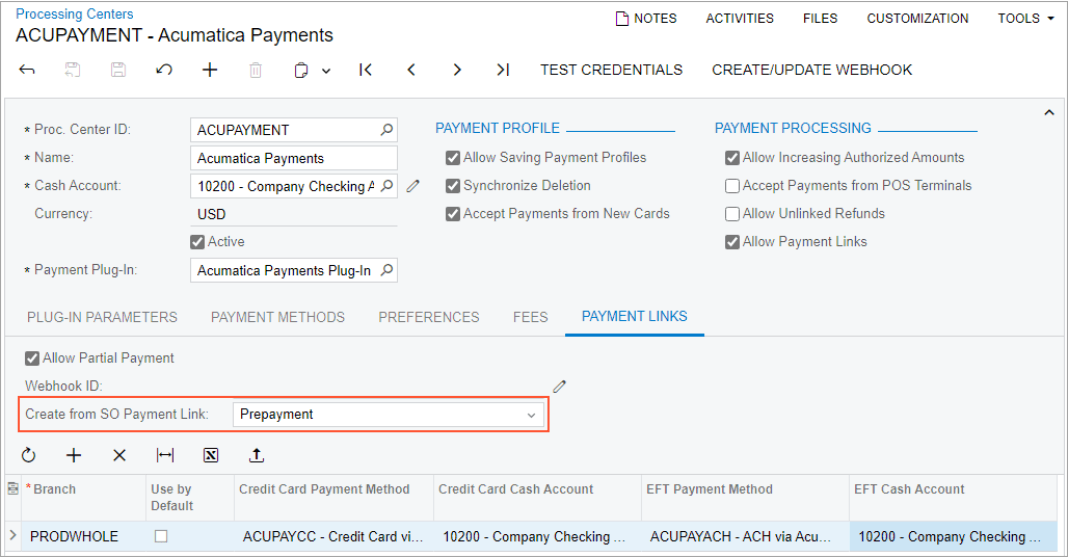The height and width of the screenshot is (557, 1069).
Task: Switch to Payment Methods tab
Action: [x=277, y=317]
